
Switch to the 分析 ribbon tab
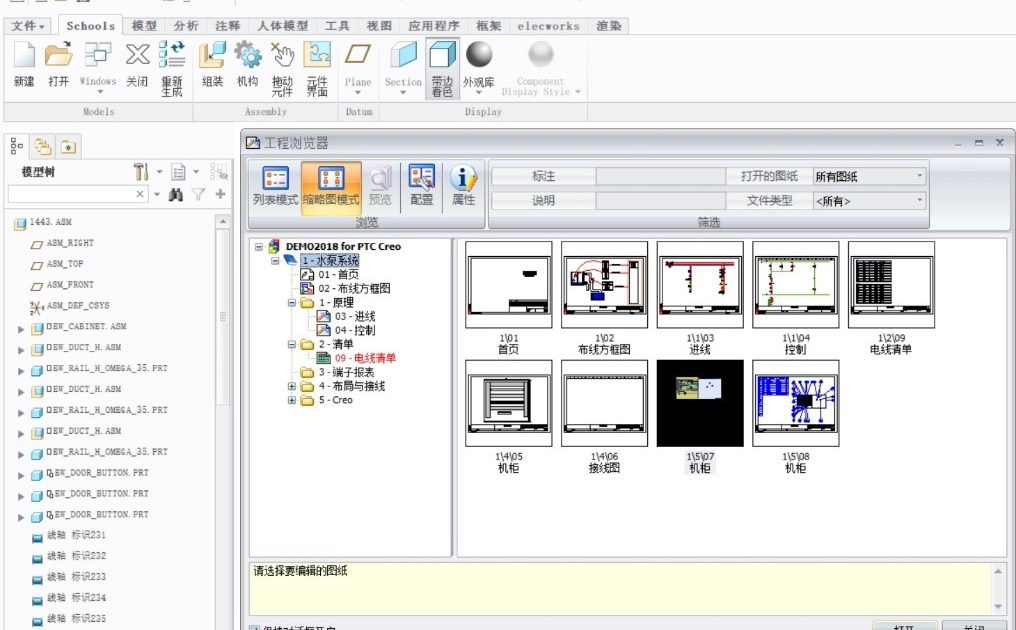pos(185,26)
